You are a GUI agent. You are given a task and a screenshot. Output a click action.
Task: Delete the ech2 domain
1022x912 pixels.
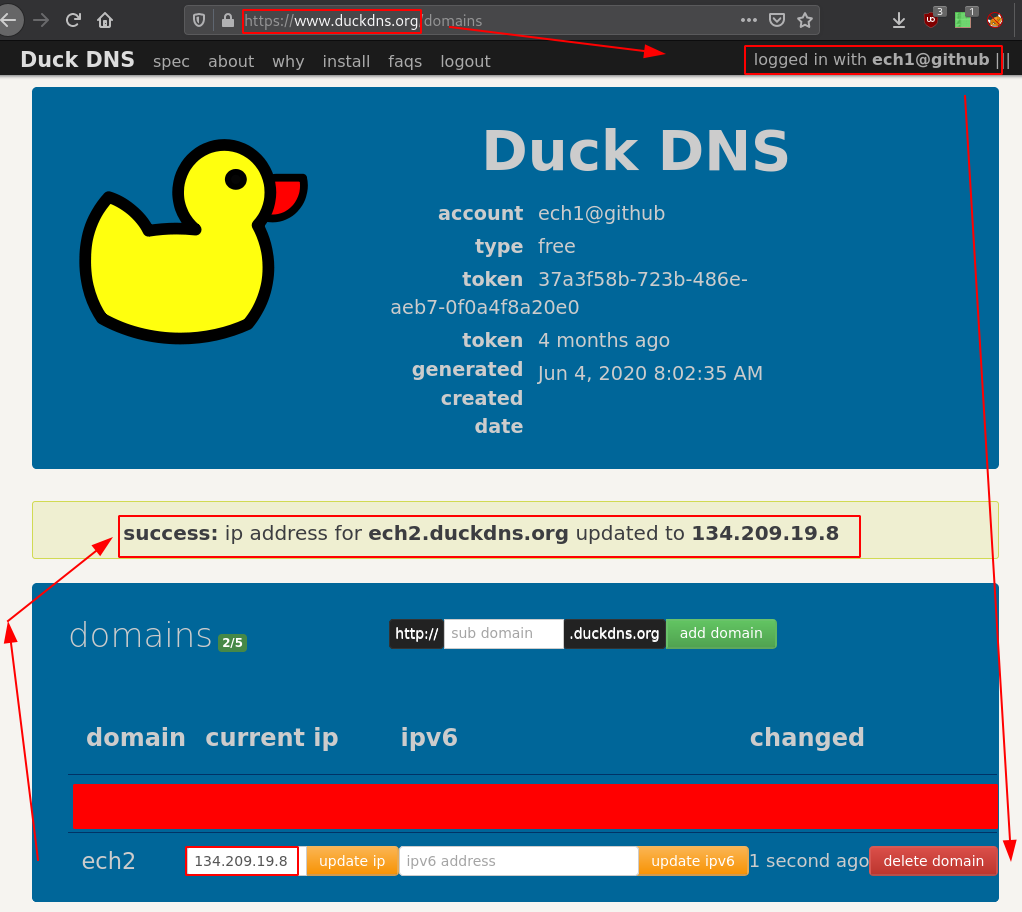933,861
